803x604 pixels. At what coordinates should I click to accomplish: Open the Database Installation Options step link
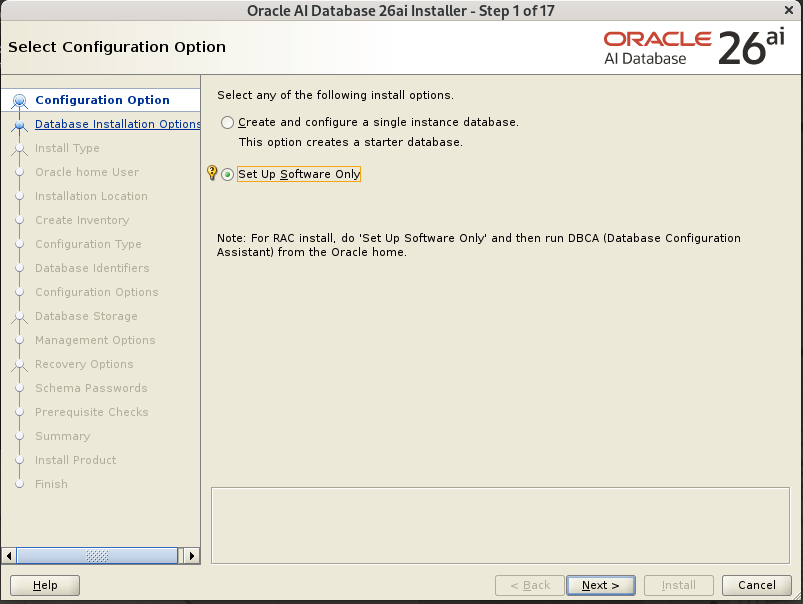pos(117,124)
